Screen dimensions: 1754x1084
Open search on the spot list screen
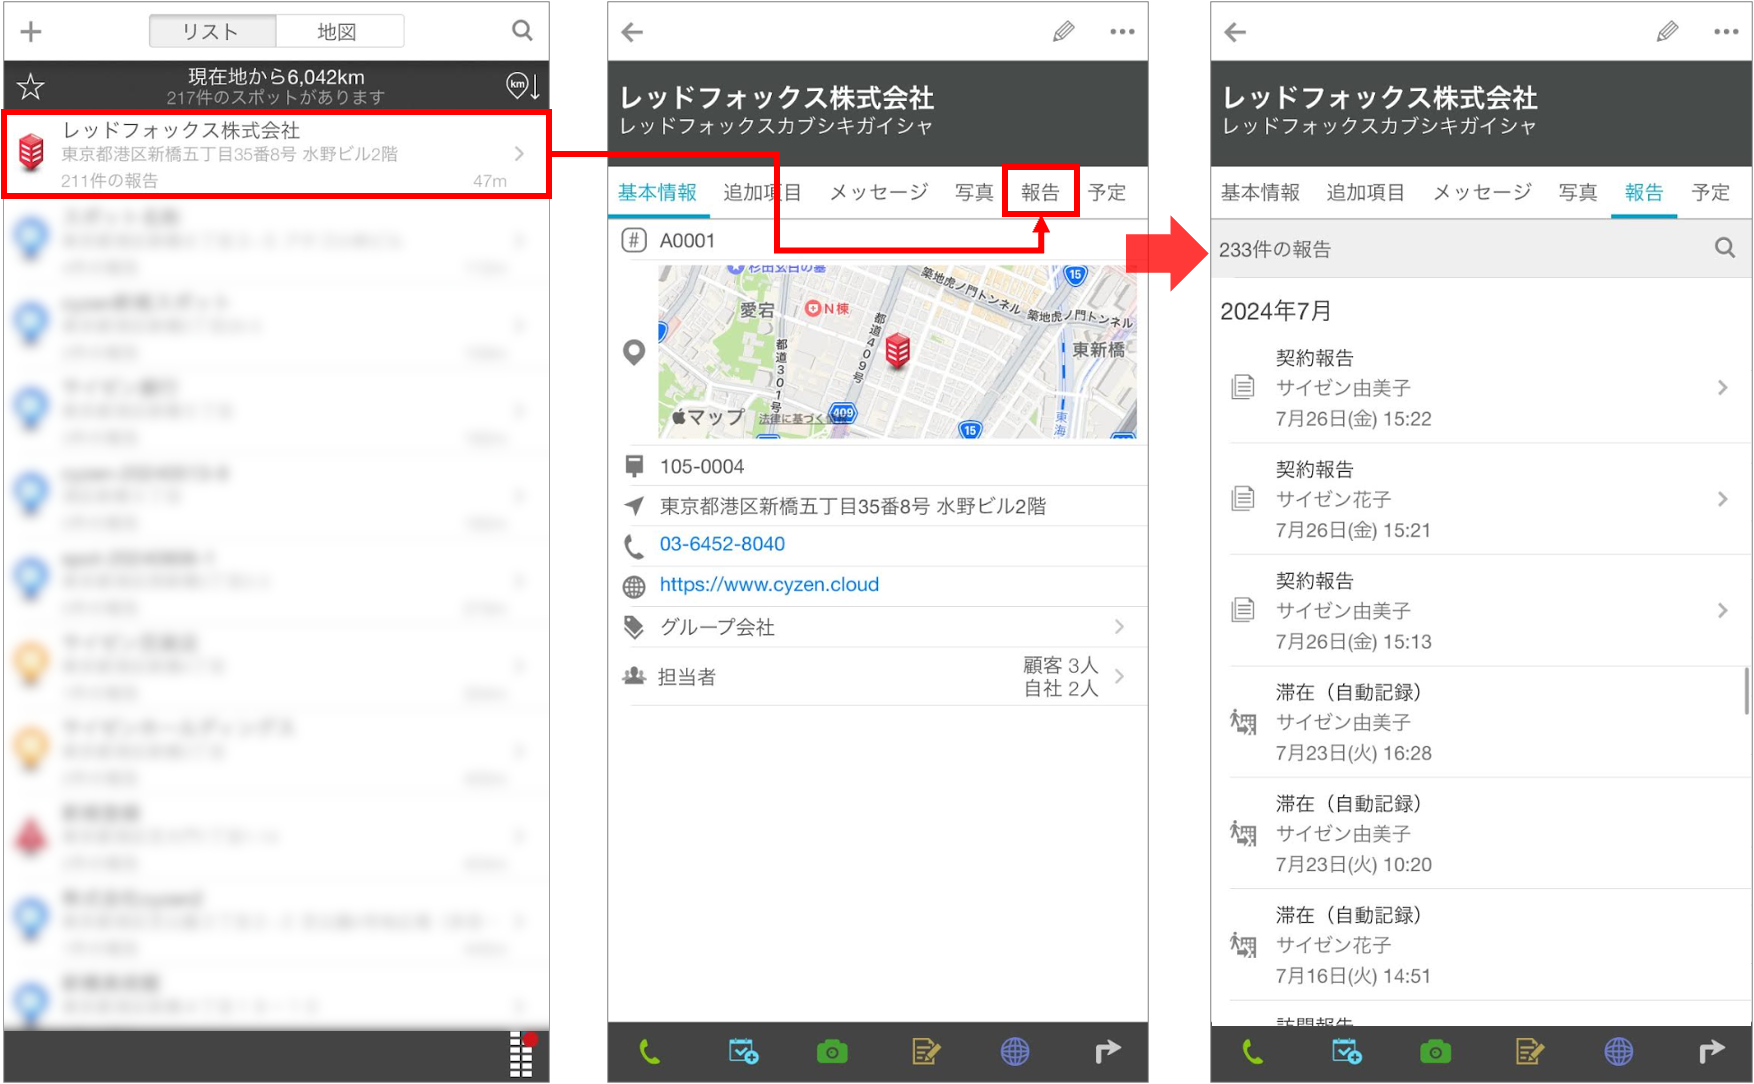[x=522, y=30]
